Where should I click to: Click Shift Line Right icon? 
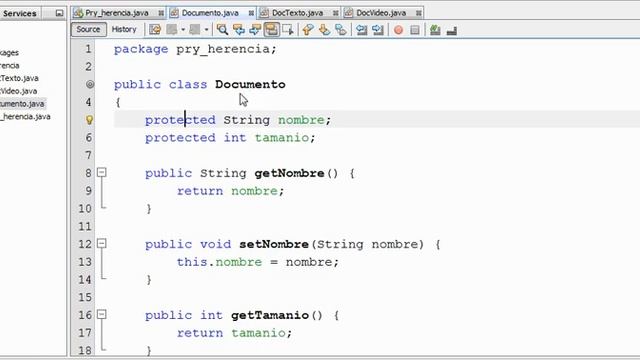click(378, 29)
